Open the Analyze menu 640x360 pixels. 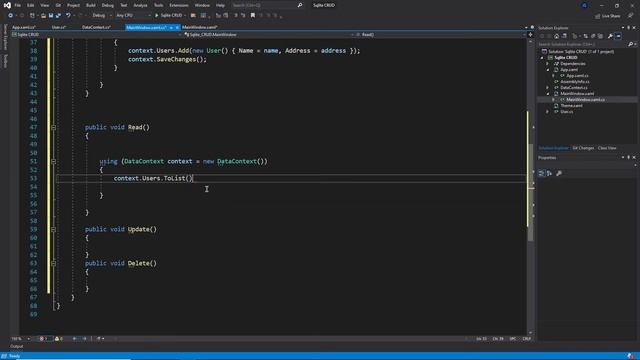point(140,5)
